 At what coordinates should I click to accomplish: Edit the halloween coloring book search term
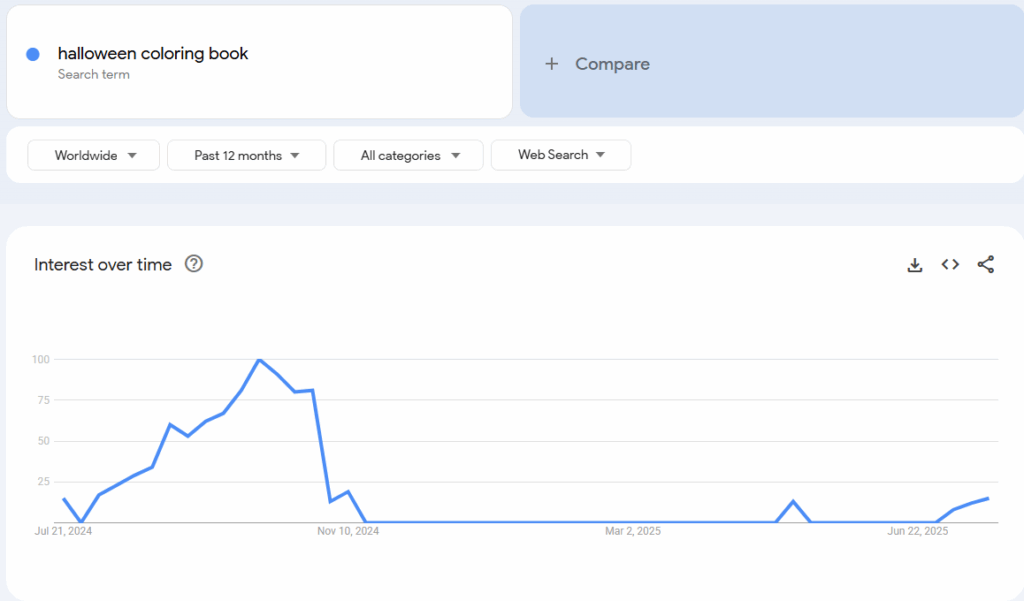point(153,54)
